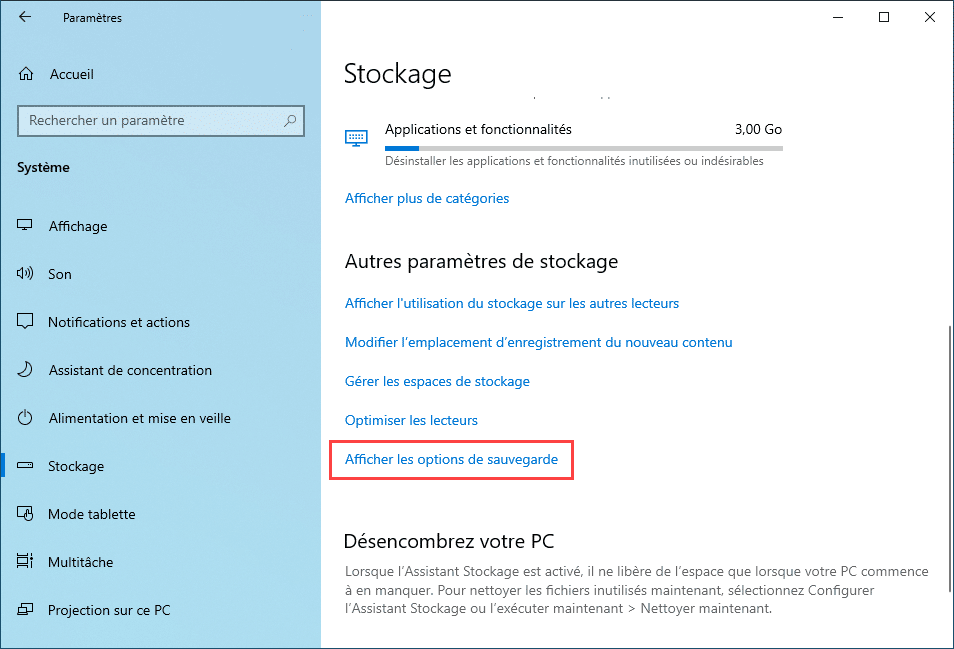The width and height of the screenshot is (954, 649).
Task: Click the Notifications et actions icon
Action: (25, 321)
